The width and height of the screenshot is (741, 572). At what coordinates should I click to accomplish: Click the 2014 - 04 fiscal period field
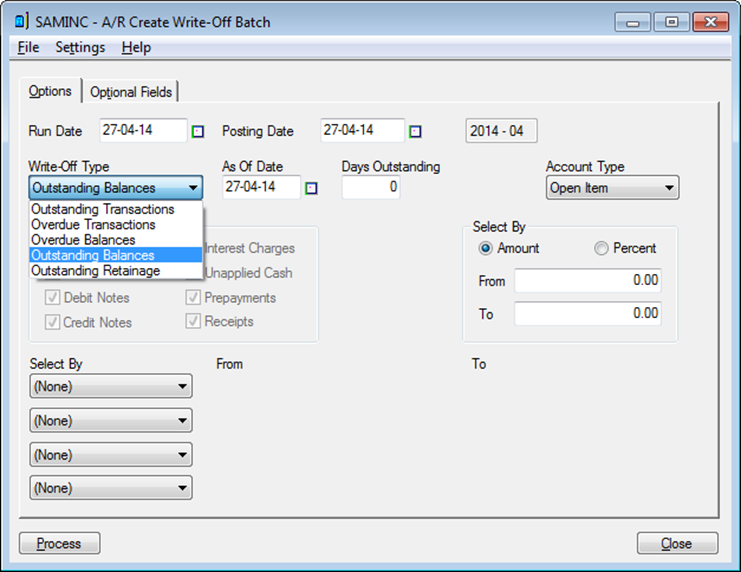(501, 130)
